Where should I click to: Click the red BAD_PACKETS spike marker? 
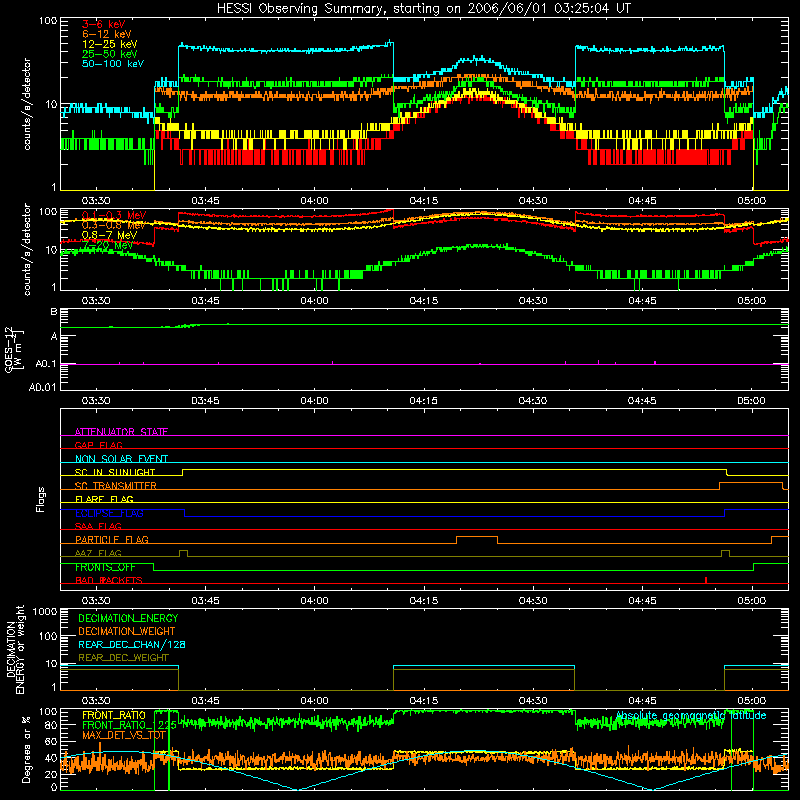pos(706,580)
